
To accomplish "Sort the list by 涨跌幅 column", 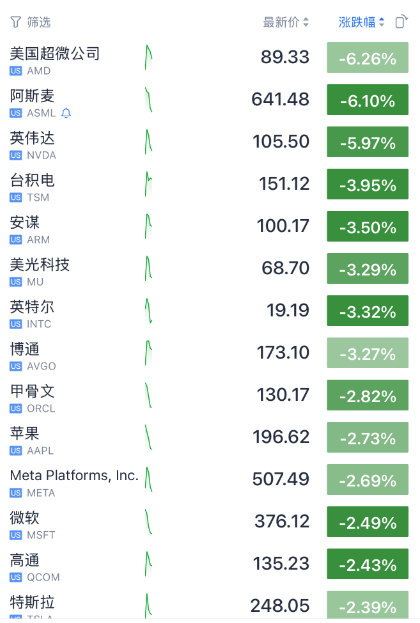I will 361,22.
